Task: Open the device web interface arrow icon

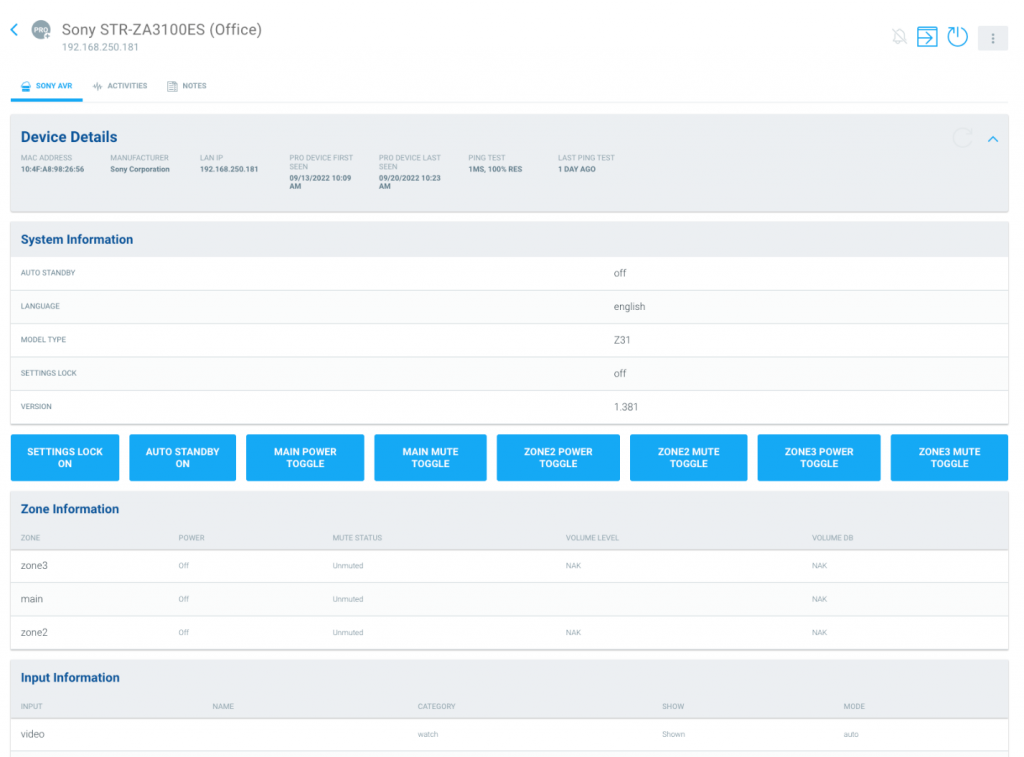Action: click(x=927, y=37)
